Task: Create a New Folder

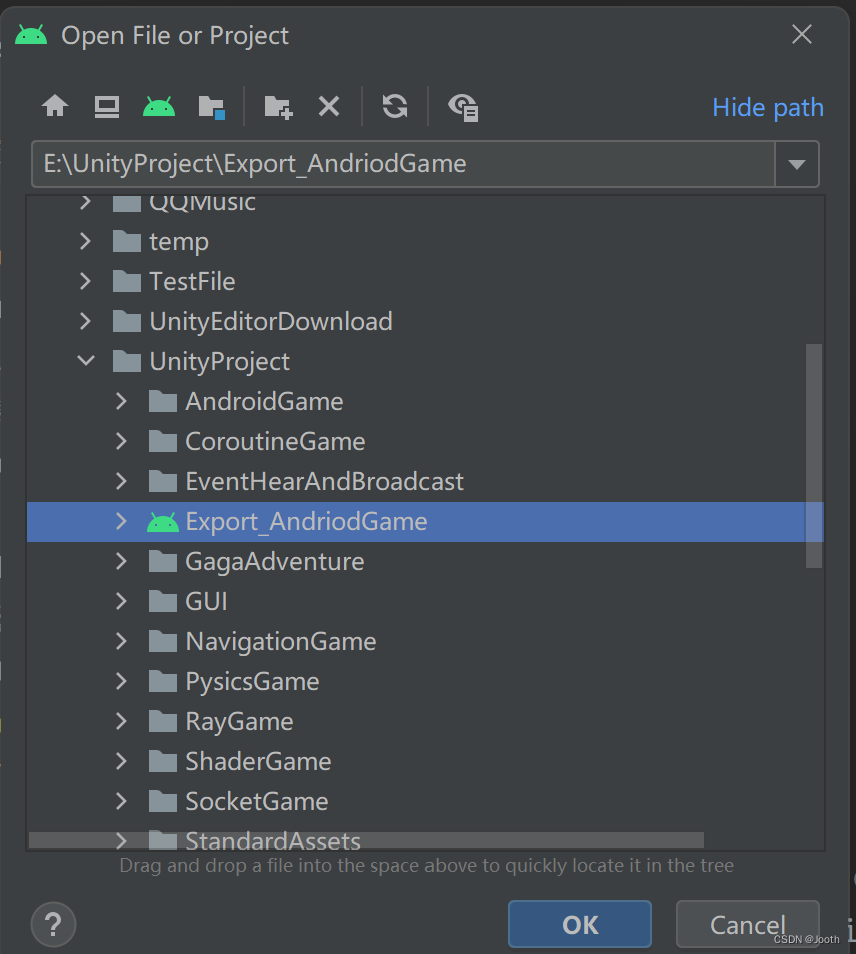Action: (x=276, y=106)
